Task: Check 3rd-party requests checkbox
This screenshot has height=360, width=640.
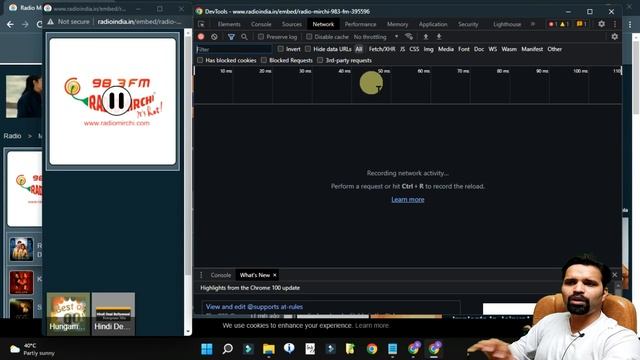Action: pos(320,60)
